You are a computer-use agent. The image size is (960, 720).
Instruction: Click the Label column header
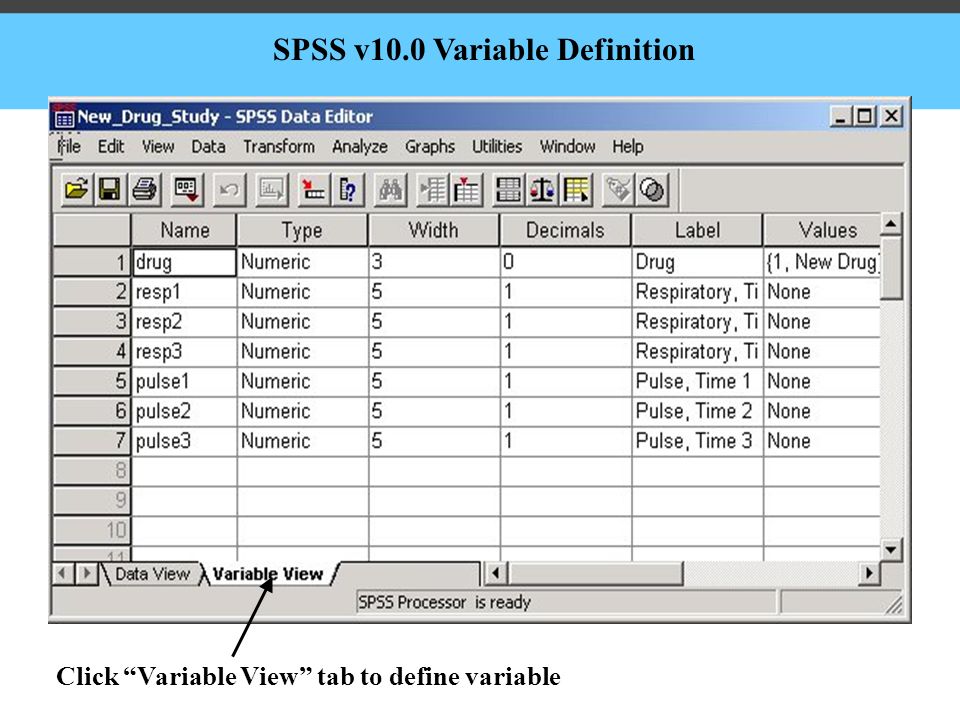pos(697,230)
